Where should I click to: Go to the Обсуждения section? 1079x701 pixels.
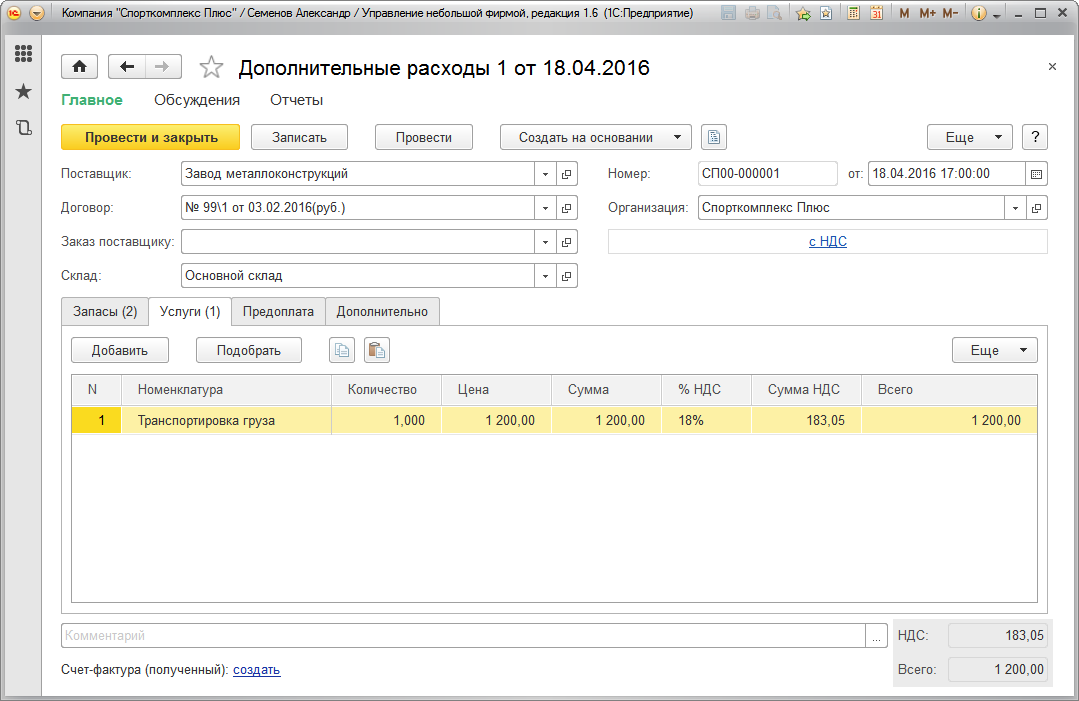click(x=197, y=100)
